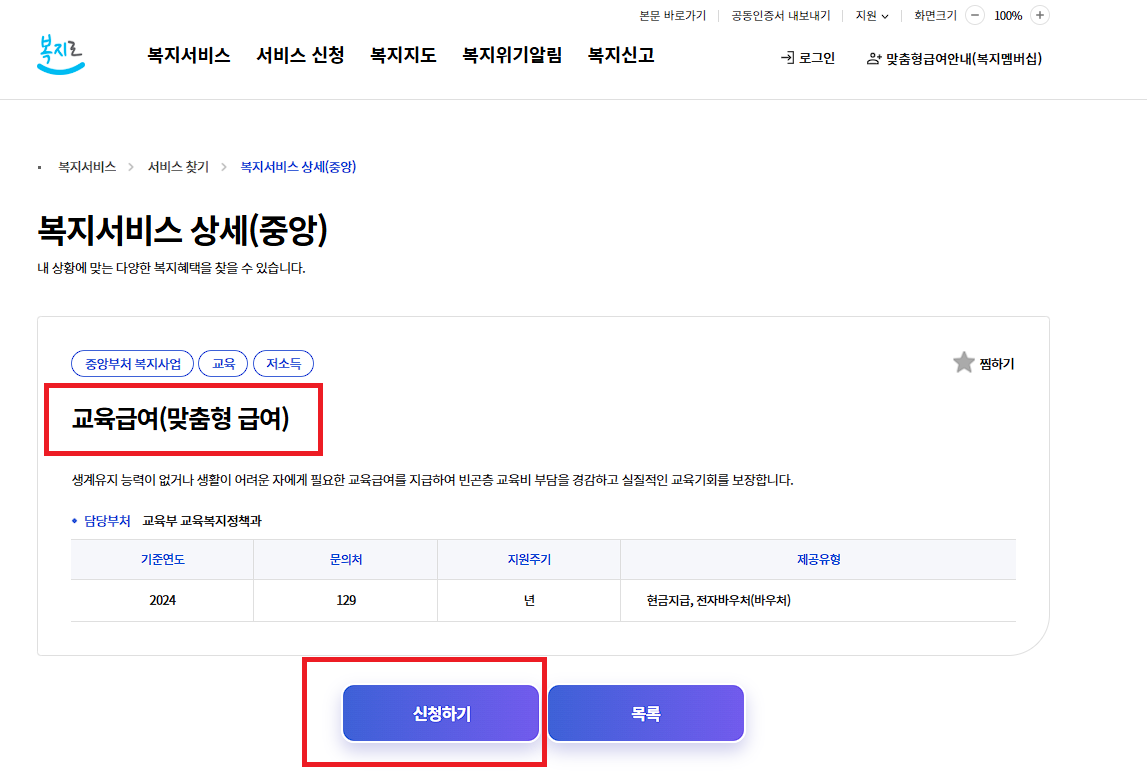
Task: Open the 복지서비스 menu
Action: coord(188,55)
